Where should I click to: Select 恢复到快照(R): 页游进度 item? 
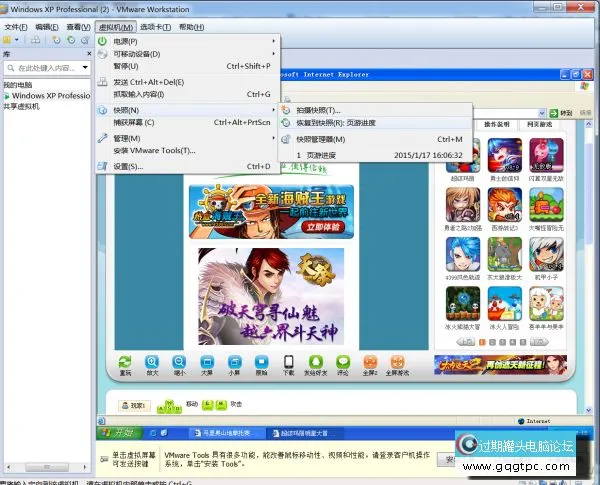[x=375, y=123]
